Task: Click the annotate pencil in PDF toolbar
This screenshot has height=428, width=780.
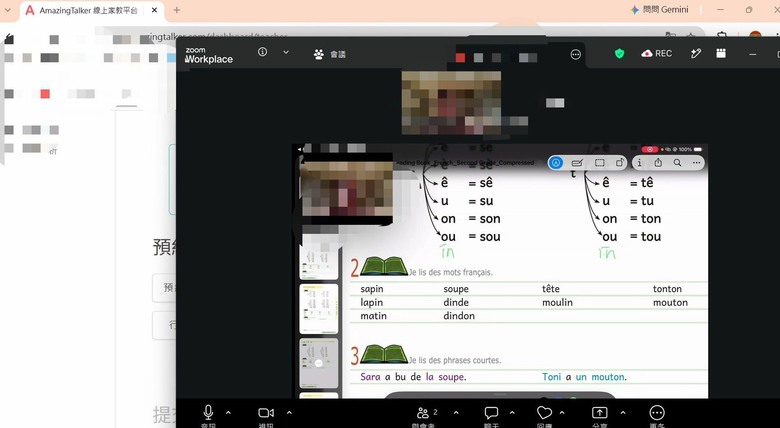Action: point(577,163)
